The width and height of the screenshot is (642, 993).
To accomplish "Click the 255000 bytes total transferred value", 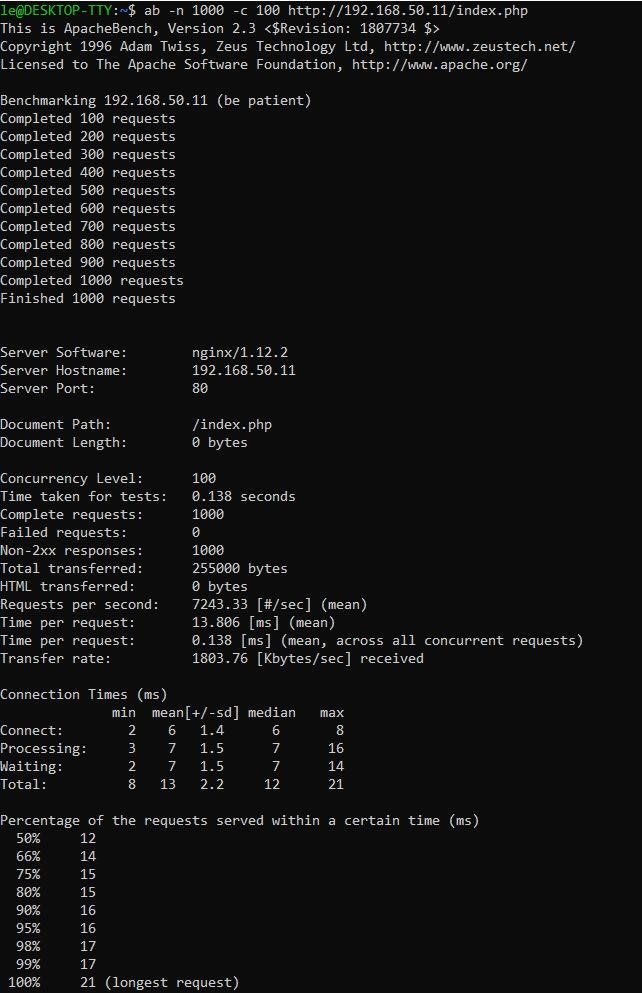I will pyautogui.click(x=240, y=569).
